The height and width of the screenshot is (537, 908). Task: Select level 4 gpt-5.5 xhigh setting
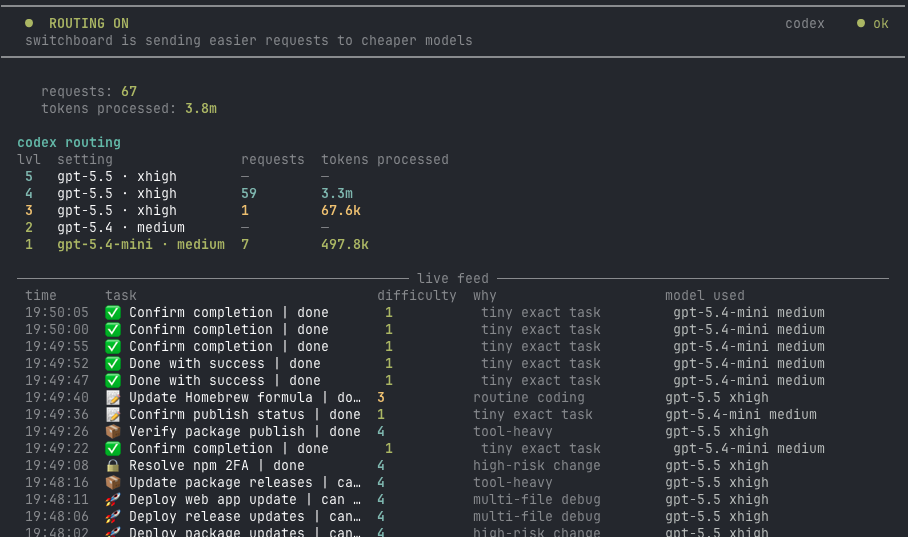(x=116, y=193)
